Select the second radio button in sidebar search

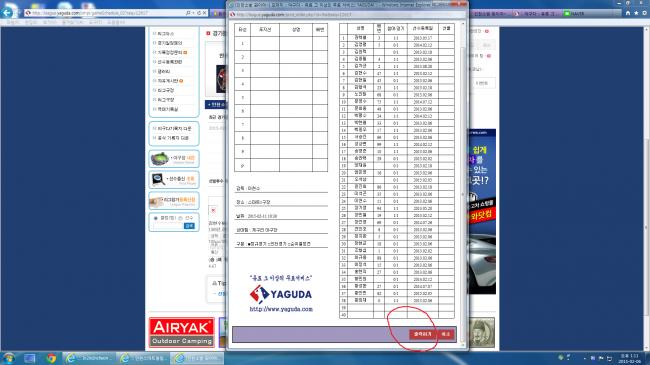click(180, 218)
